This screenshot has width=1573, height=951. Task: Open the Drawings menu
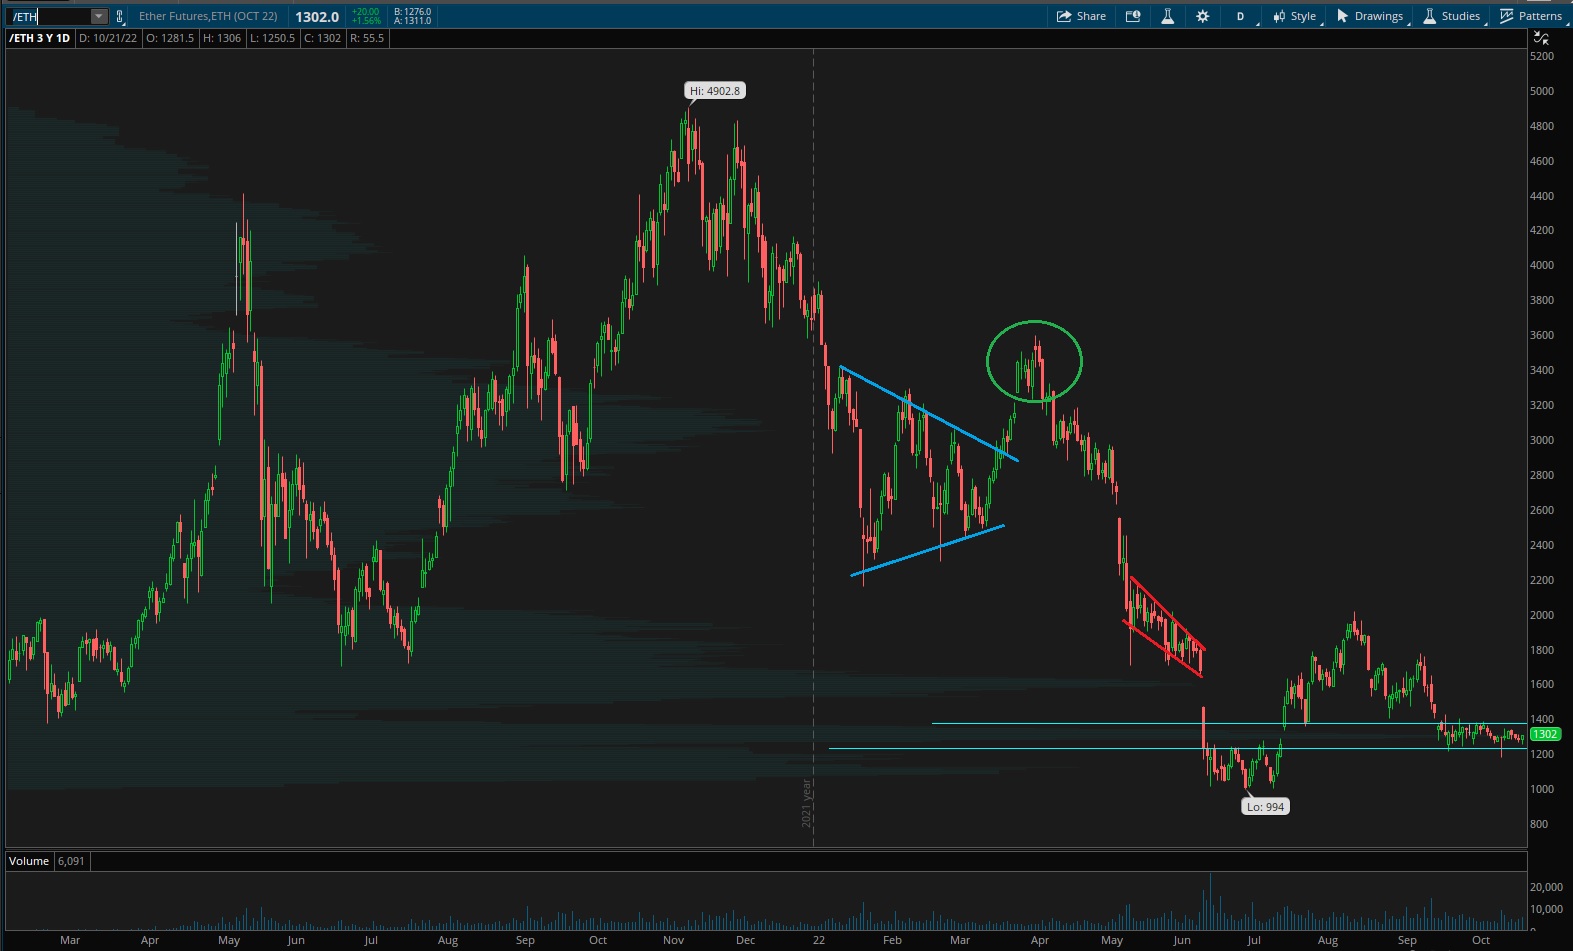tap(1371, 16)
